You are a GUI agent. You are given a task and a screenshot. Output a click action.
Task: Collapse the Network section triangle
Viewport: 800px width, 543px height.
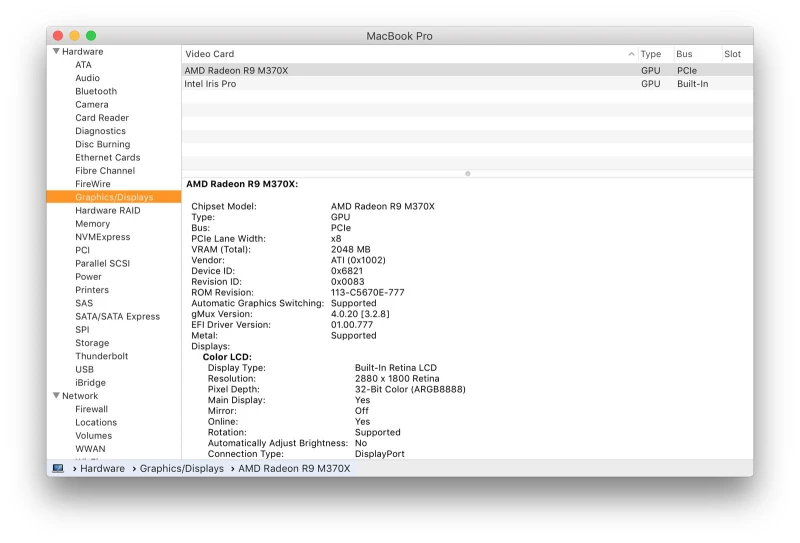click(55, 396)
